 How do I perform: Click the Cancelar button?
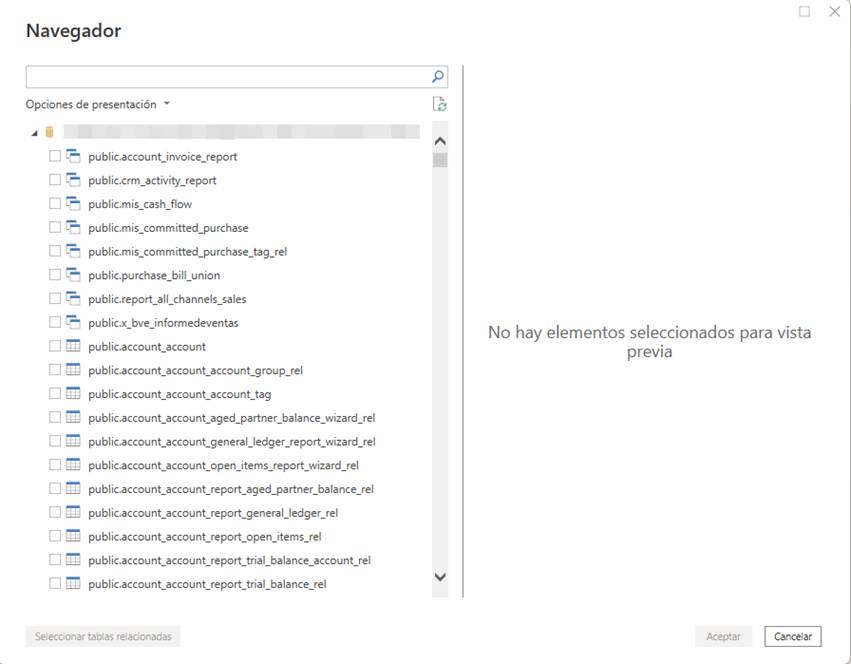point(792,636)
